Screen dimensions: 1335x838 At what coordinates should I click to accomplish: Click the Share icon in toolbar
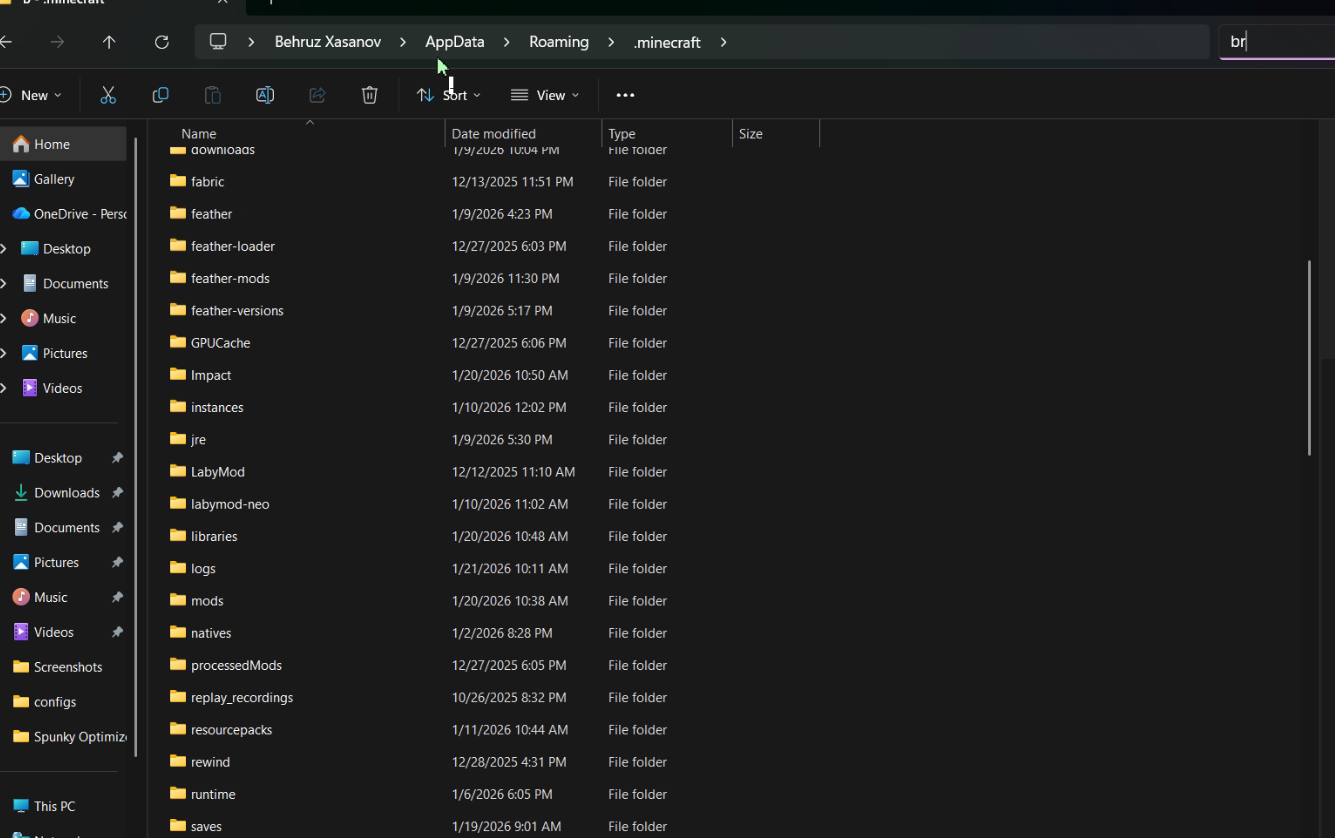click(317, 95)
